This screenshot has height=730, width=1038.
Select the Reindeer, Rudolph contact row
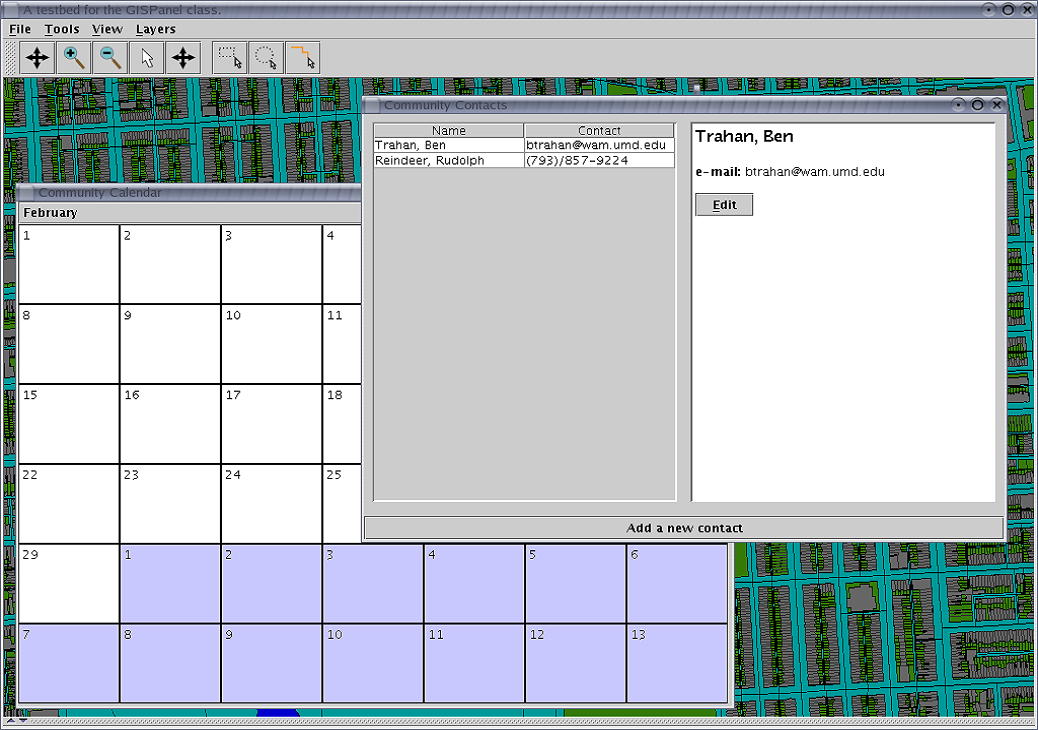(449, 160)
